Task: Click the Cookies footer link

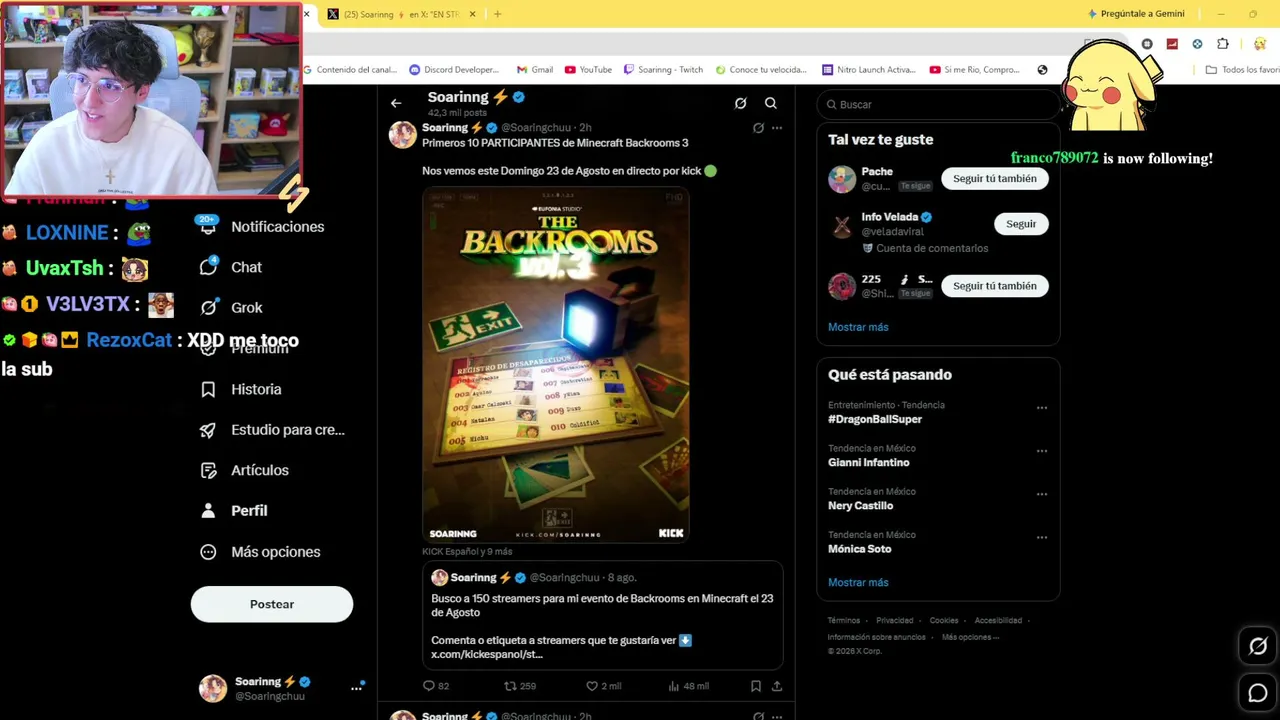Action: click(944, 621)
